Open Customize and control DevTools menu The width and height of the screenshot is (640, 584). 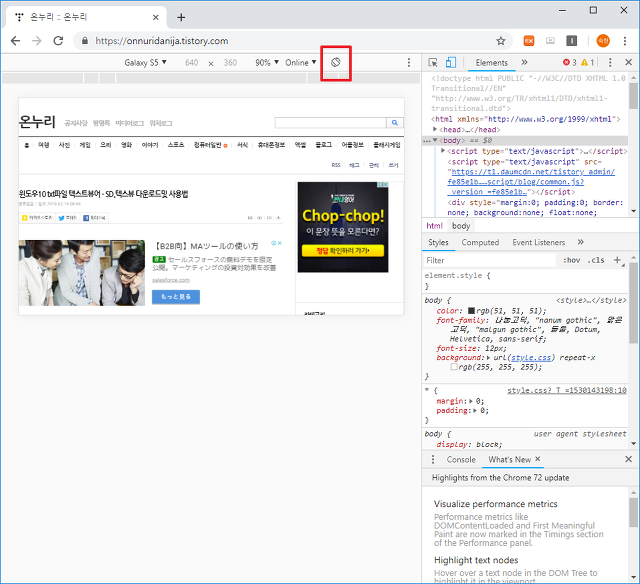610,62
